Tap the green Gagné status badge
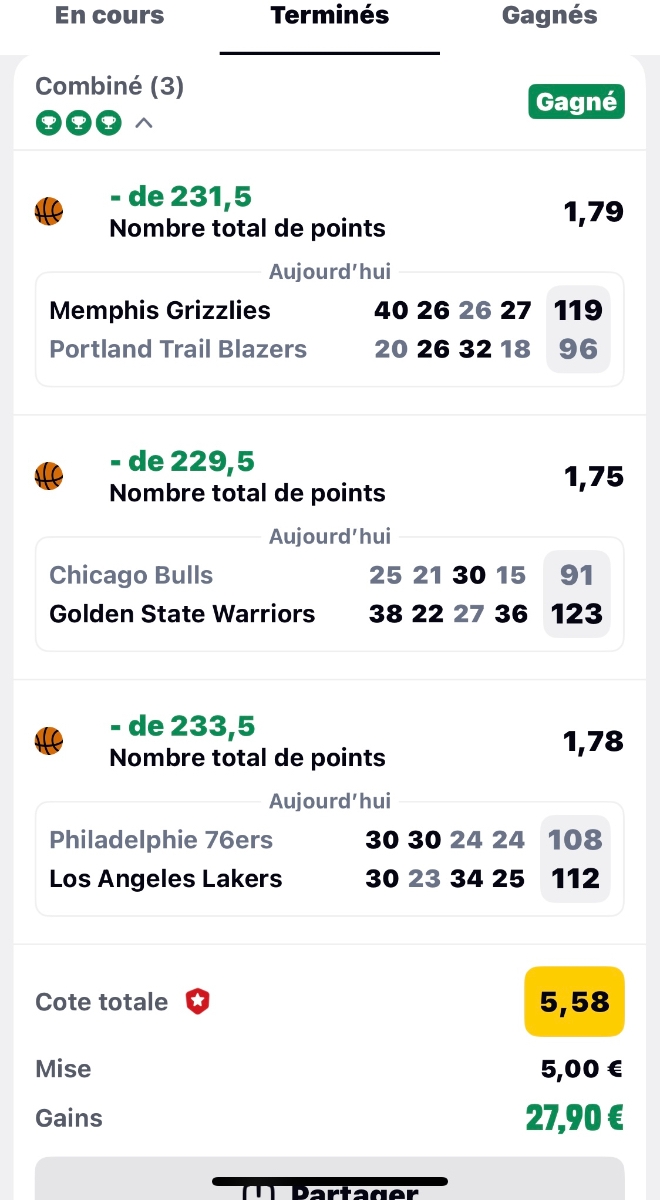The height and width of the screenshot is (1200, 660). coord(576,102)
